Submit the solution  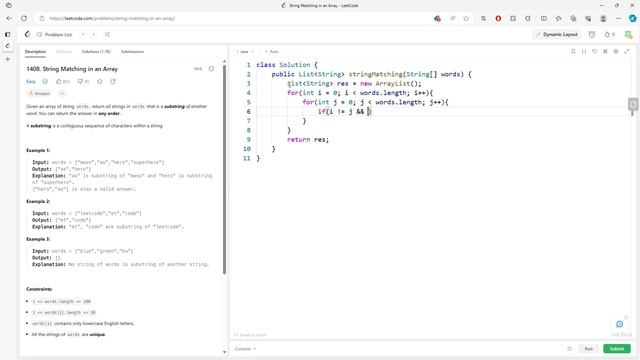(617, 349)
